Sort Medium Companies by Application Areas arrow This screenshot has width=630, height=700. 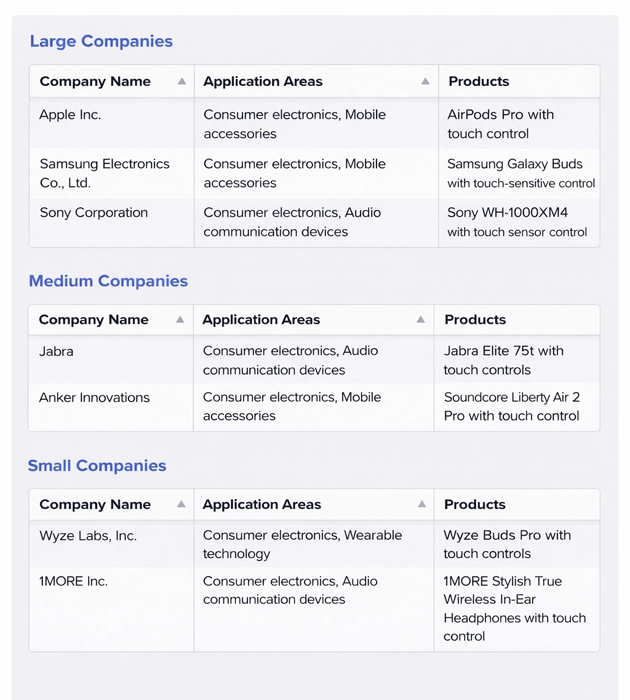tap(421, 320)
